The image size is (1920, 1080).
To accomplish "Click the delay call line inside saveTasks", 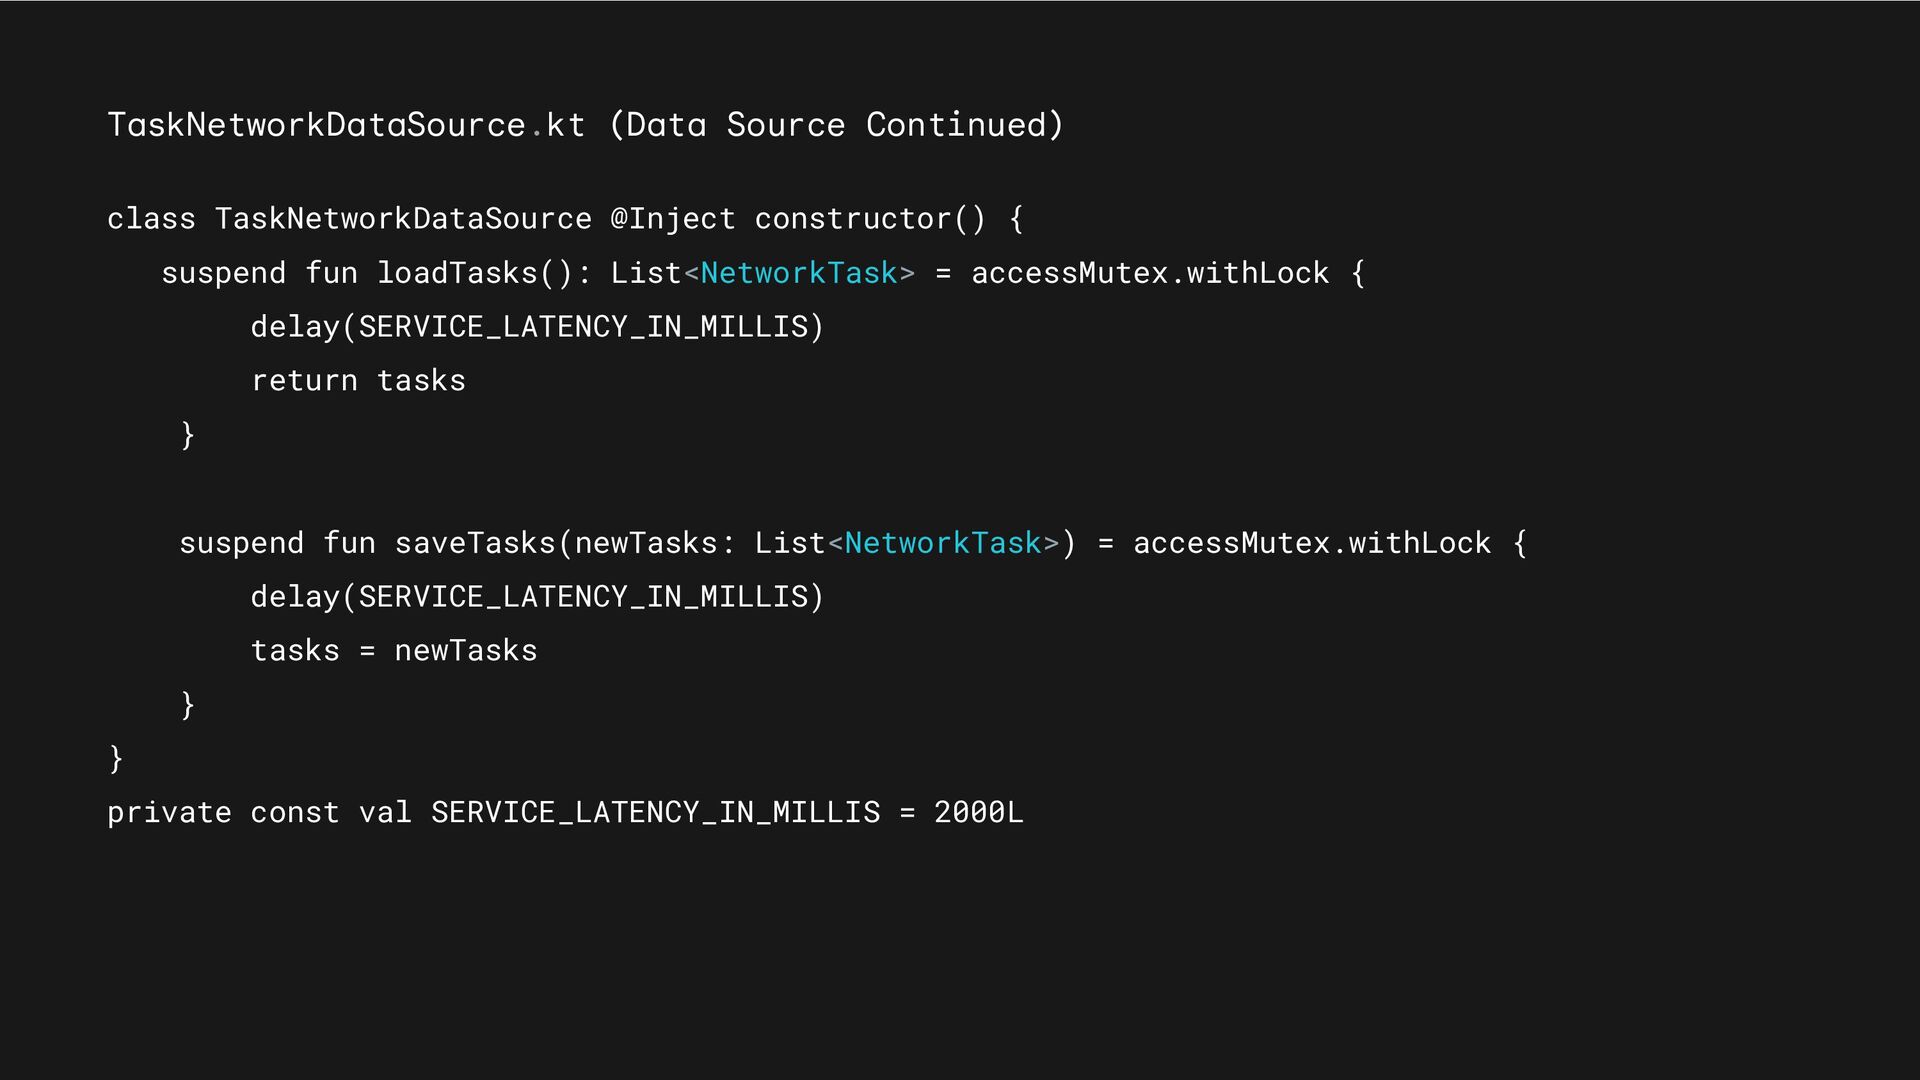I will 537,597.
